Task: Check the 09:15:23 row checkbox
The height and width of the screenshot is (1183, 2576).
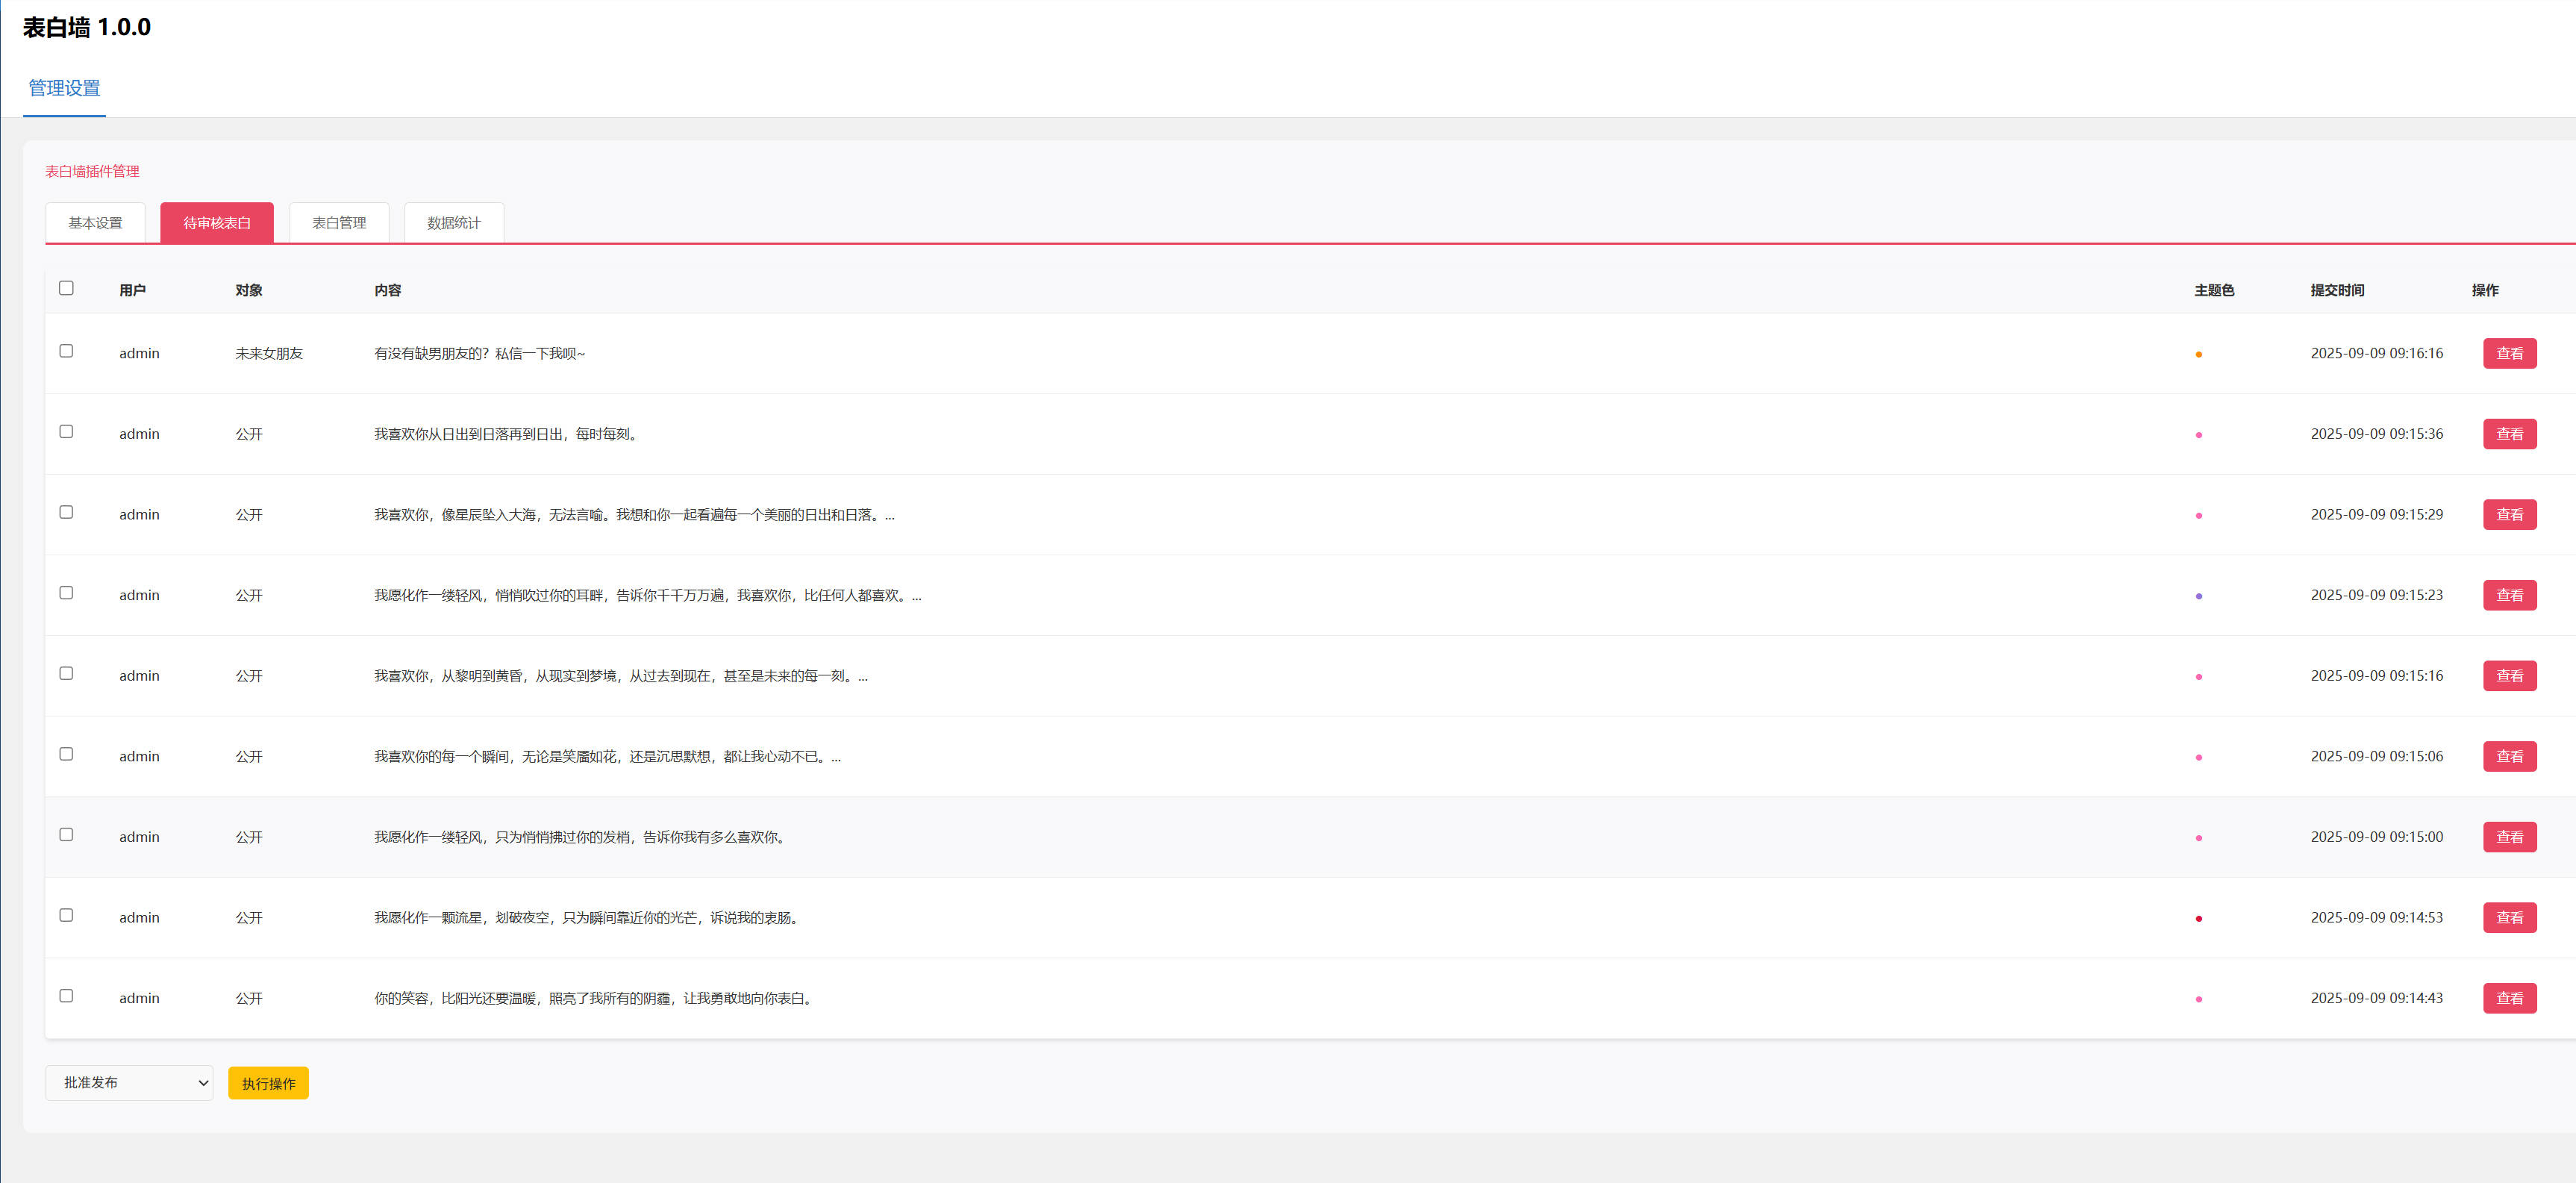Action: coord(66,593)
